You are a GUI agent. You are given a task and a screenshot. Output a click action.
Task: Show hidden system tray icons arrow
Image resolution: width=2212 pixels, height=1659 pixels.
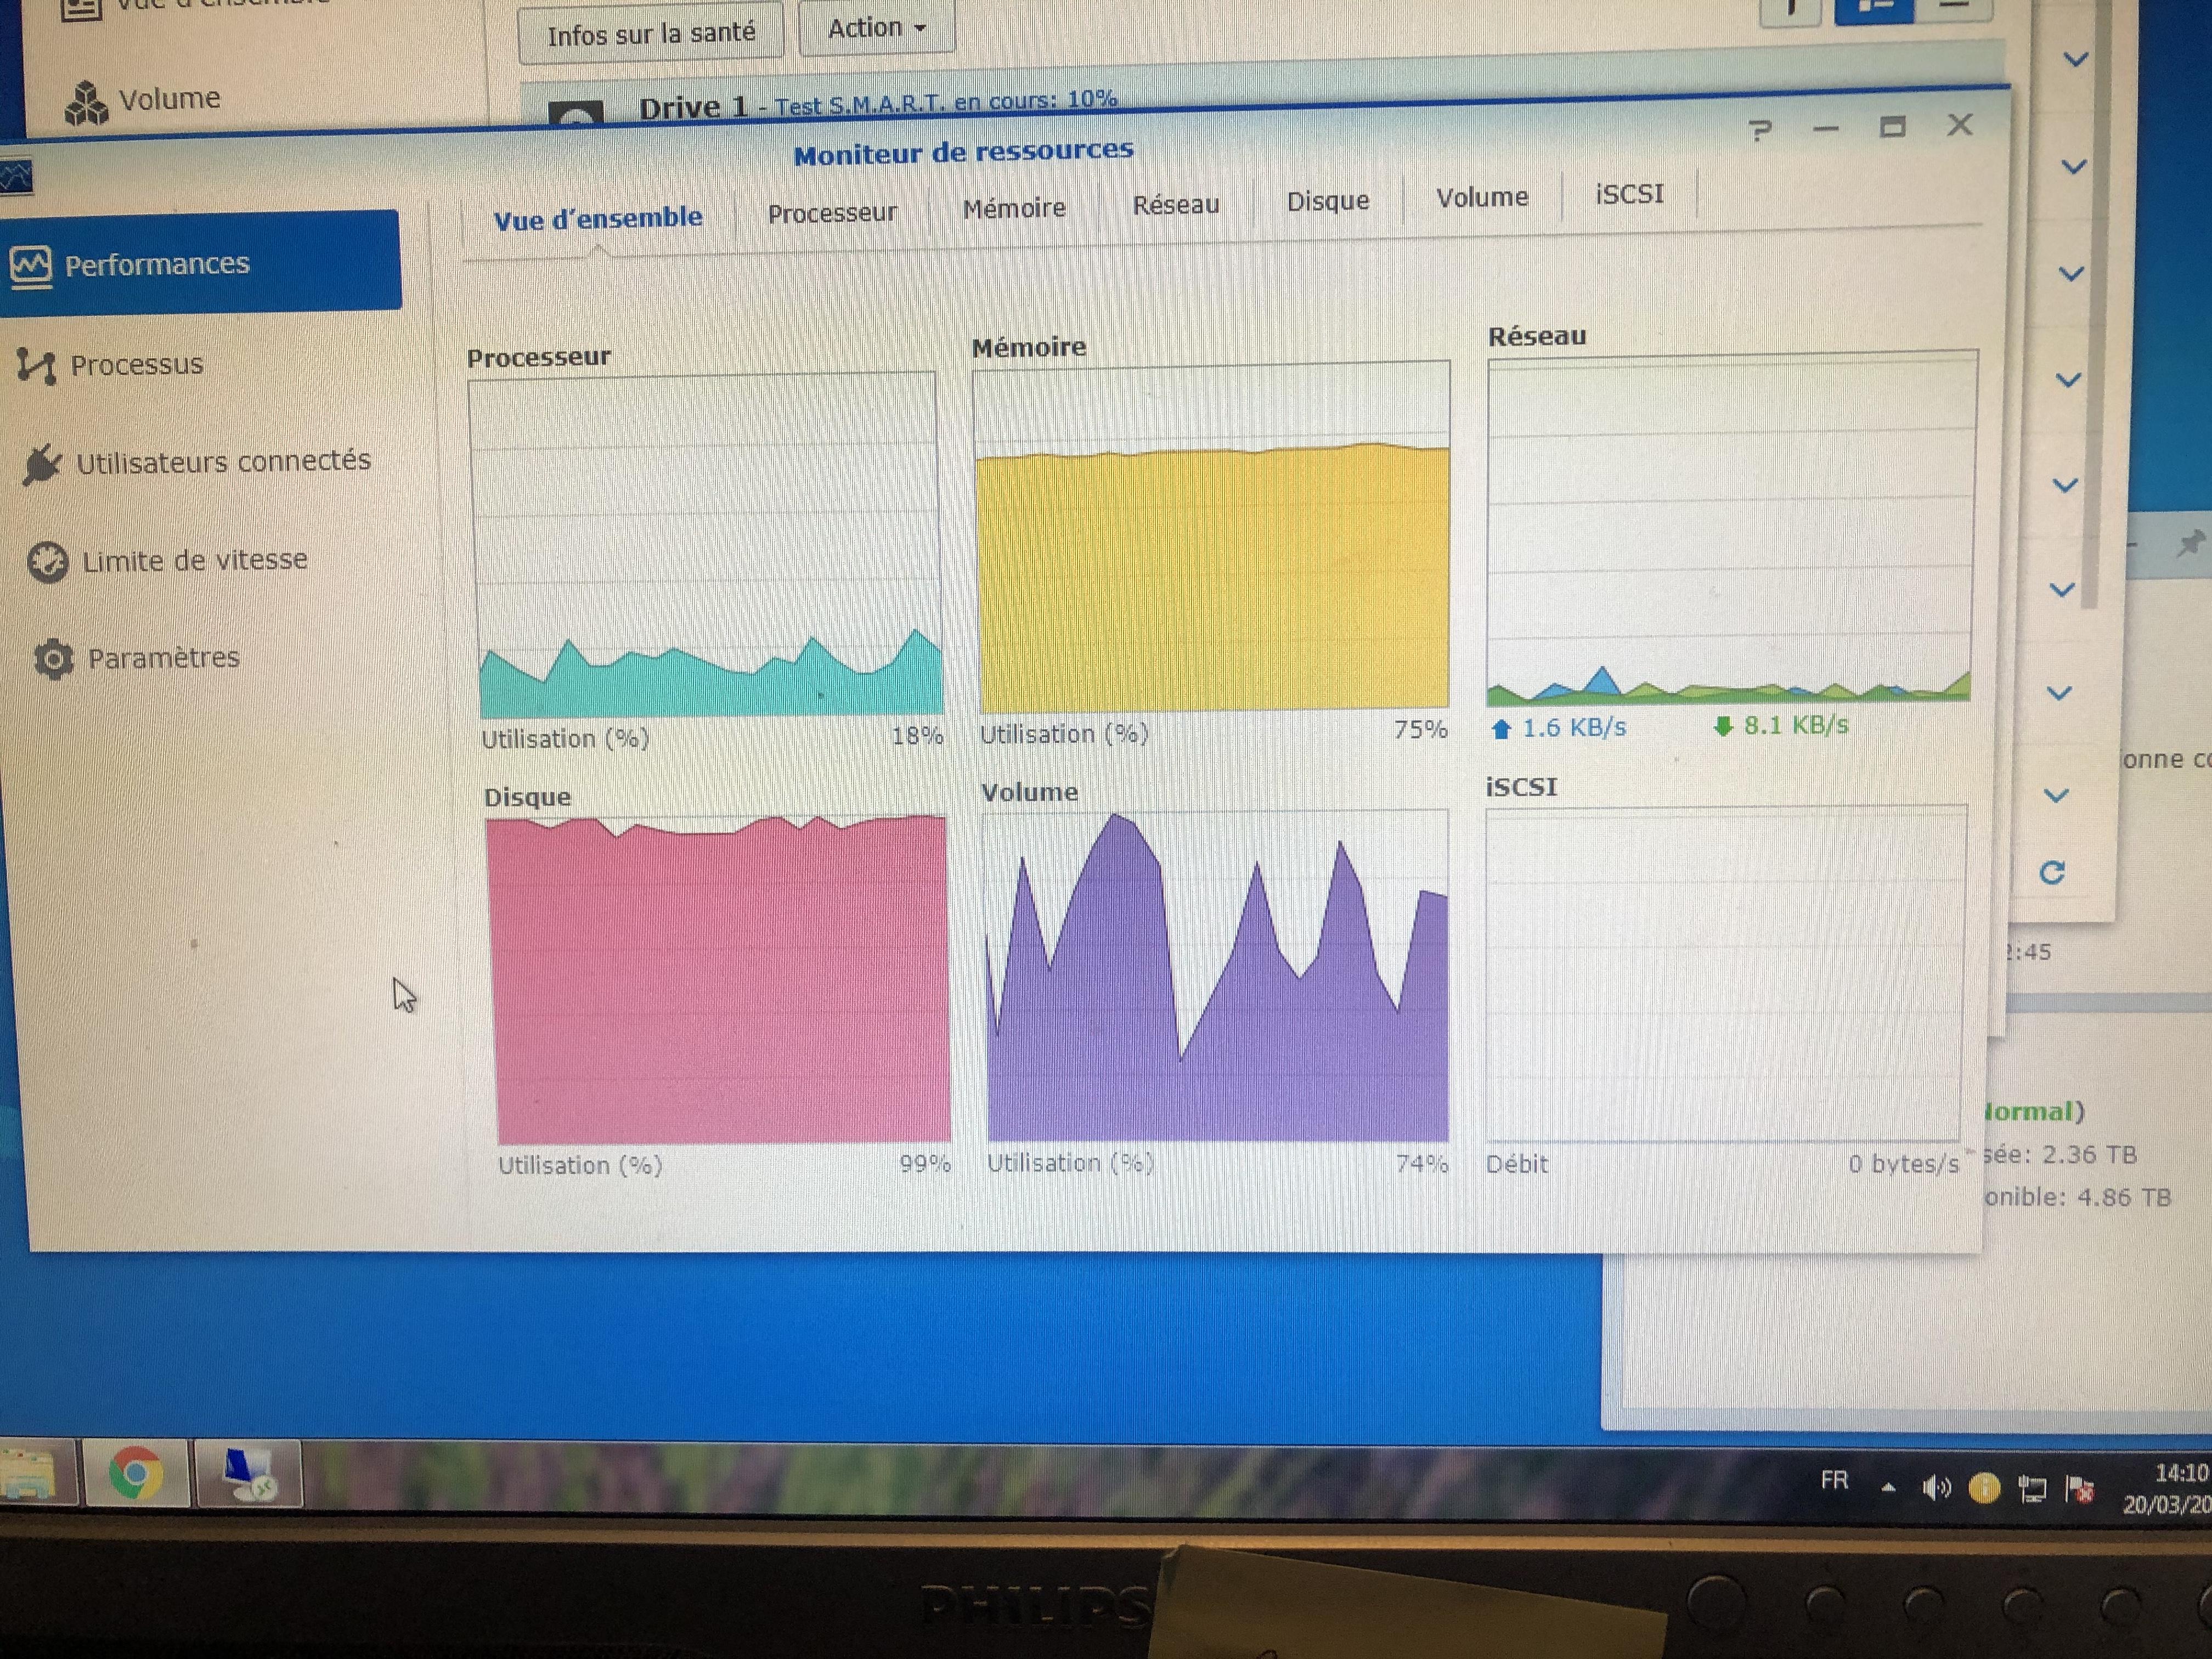[1888, 1488]
